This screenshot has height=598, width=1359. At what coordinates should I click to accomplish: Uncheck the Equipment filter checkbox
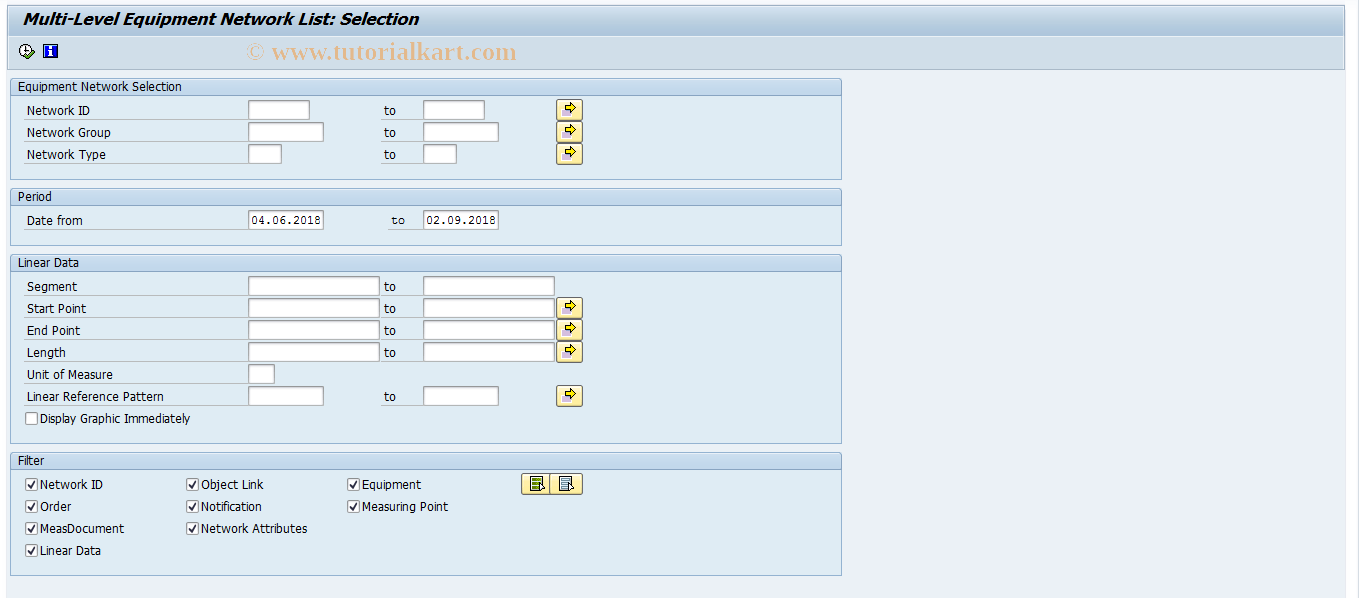[353, 483]
